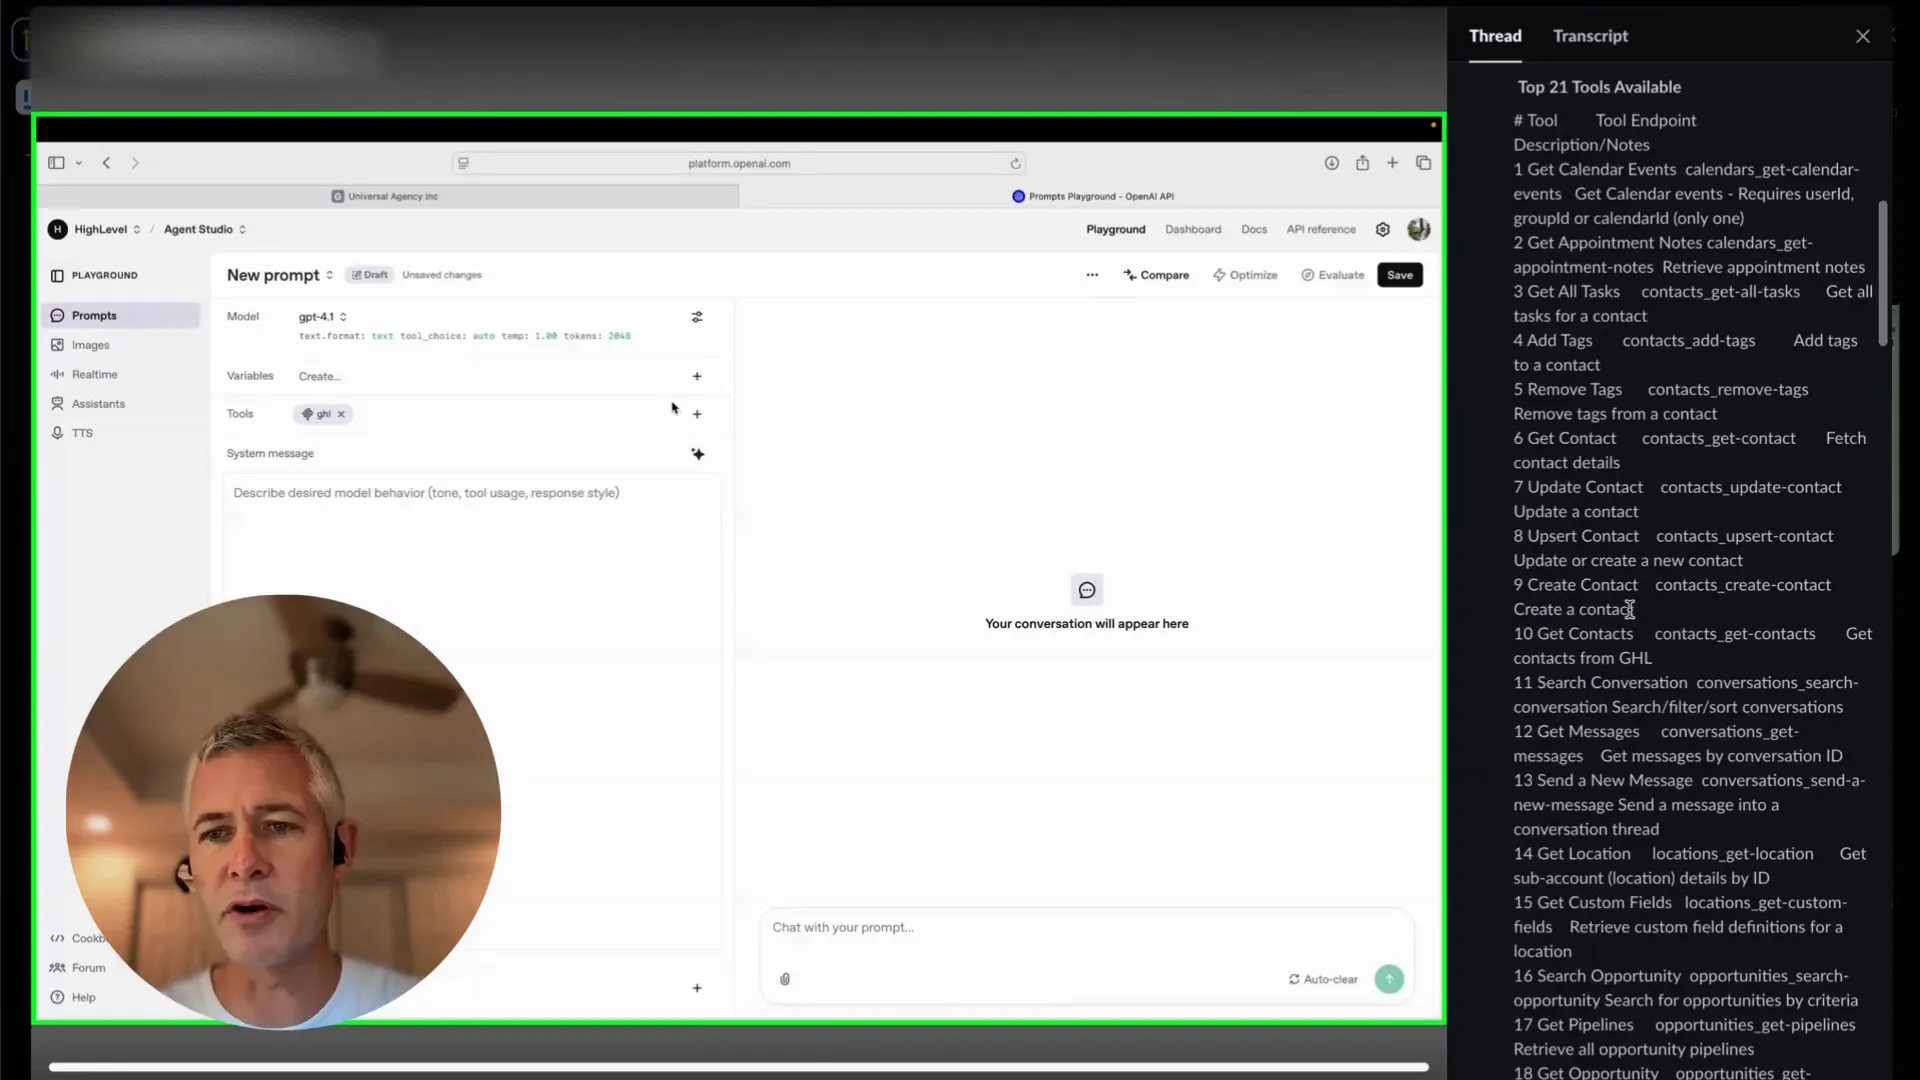
Task: Open a new browser tab with plus icon
Action: (1392, 163)
